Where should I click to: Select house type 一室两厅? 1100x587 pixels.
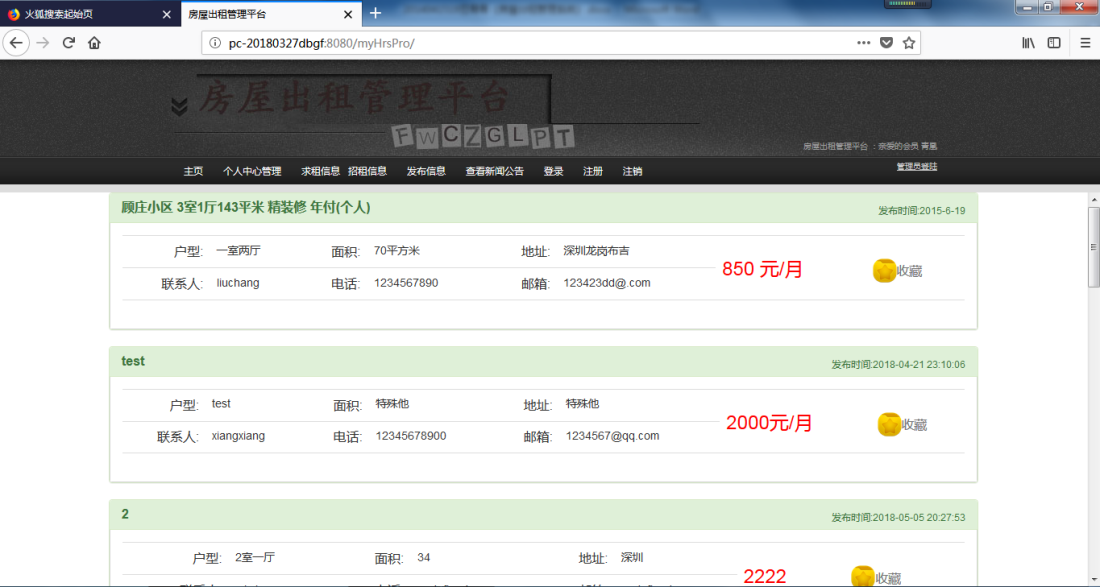pyautogui.click(x=238, y=250)
